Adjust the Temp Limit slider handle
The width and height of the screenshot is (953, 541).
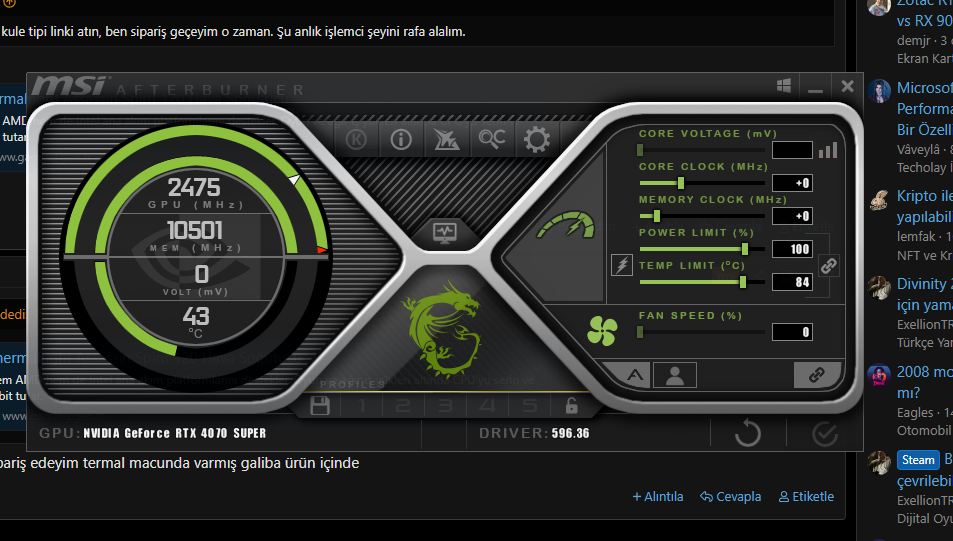[x=743, y=281]
